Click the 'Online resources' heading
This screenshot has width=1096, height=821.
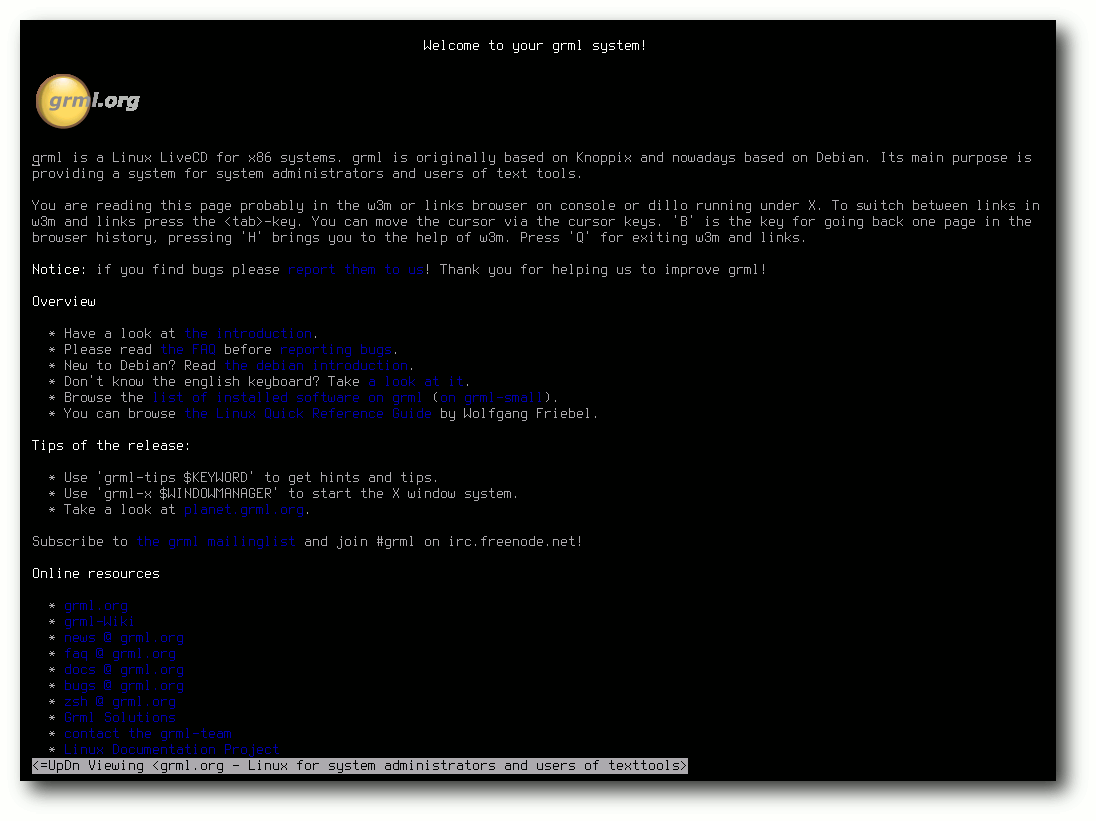tap(96, 574)
